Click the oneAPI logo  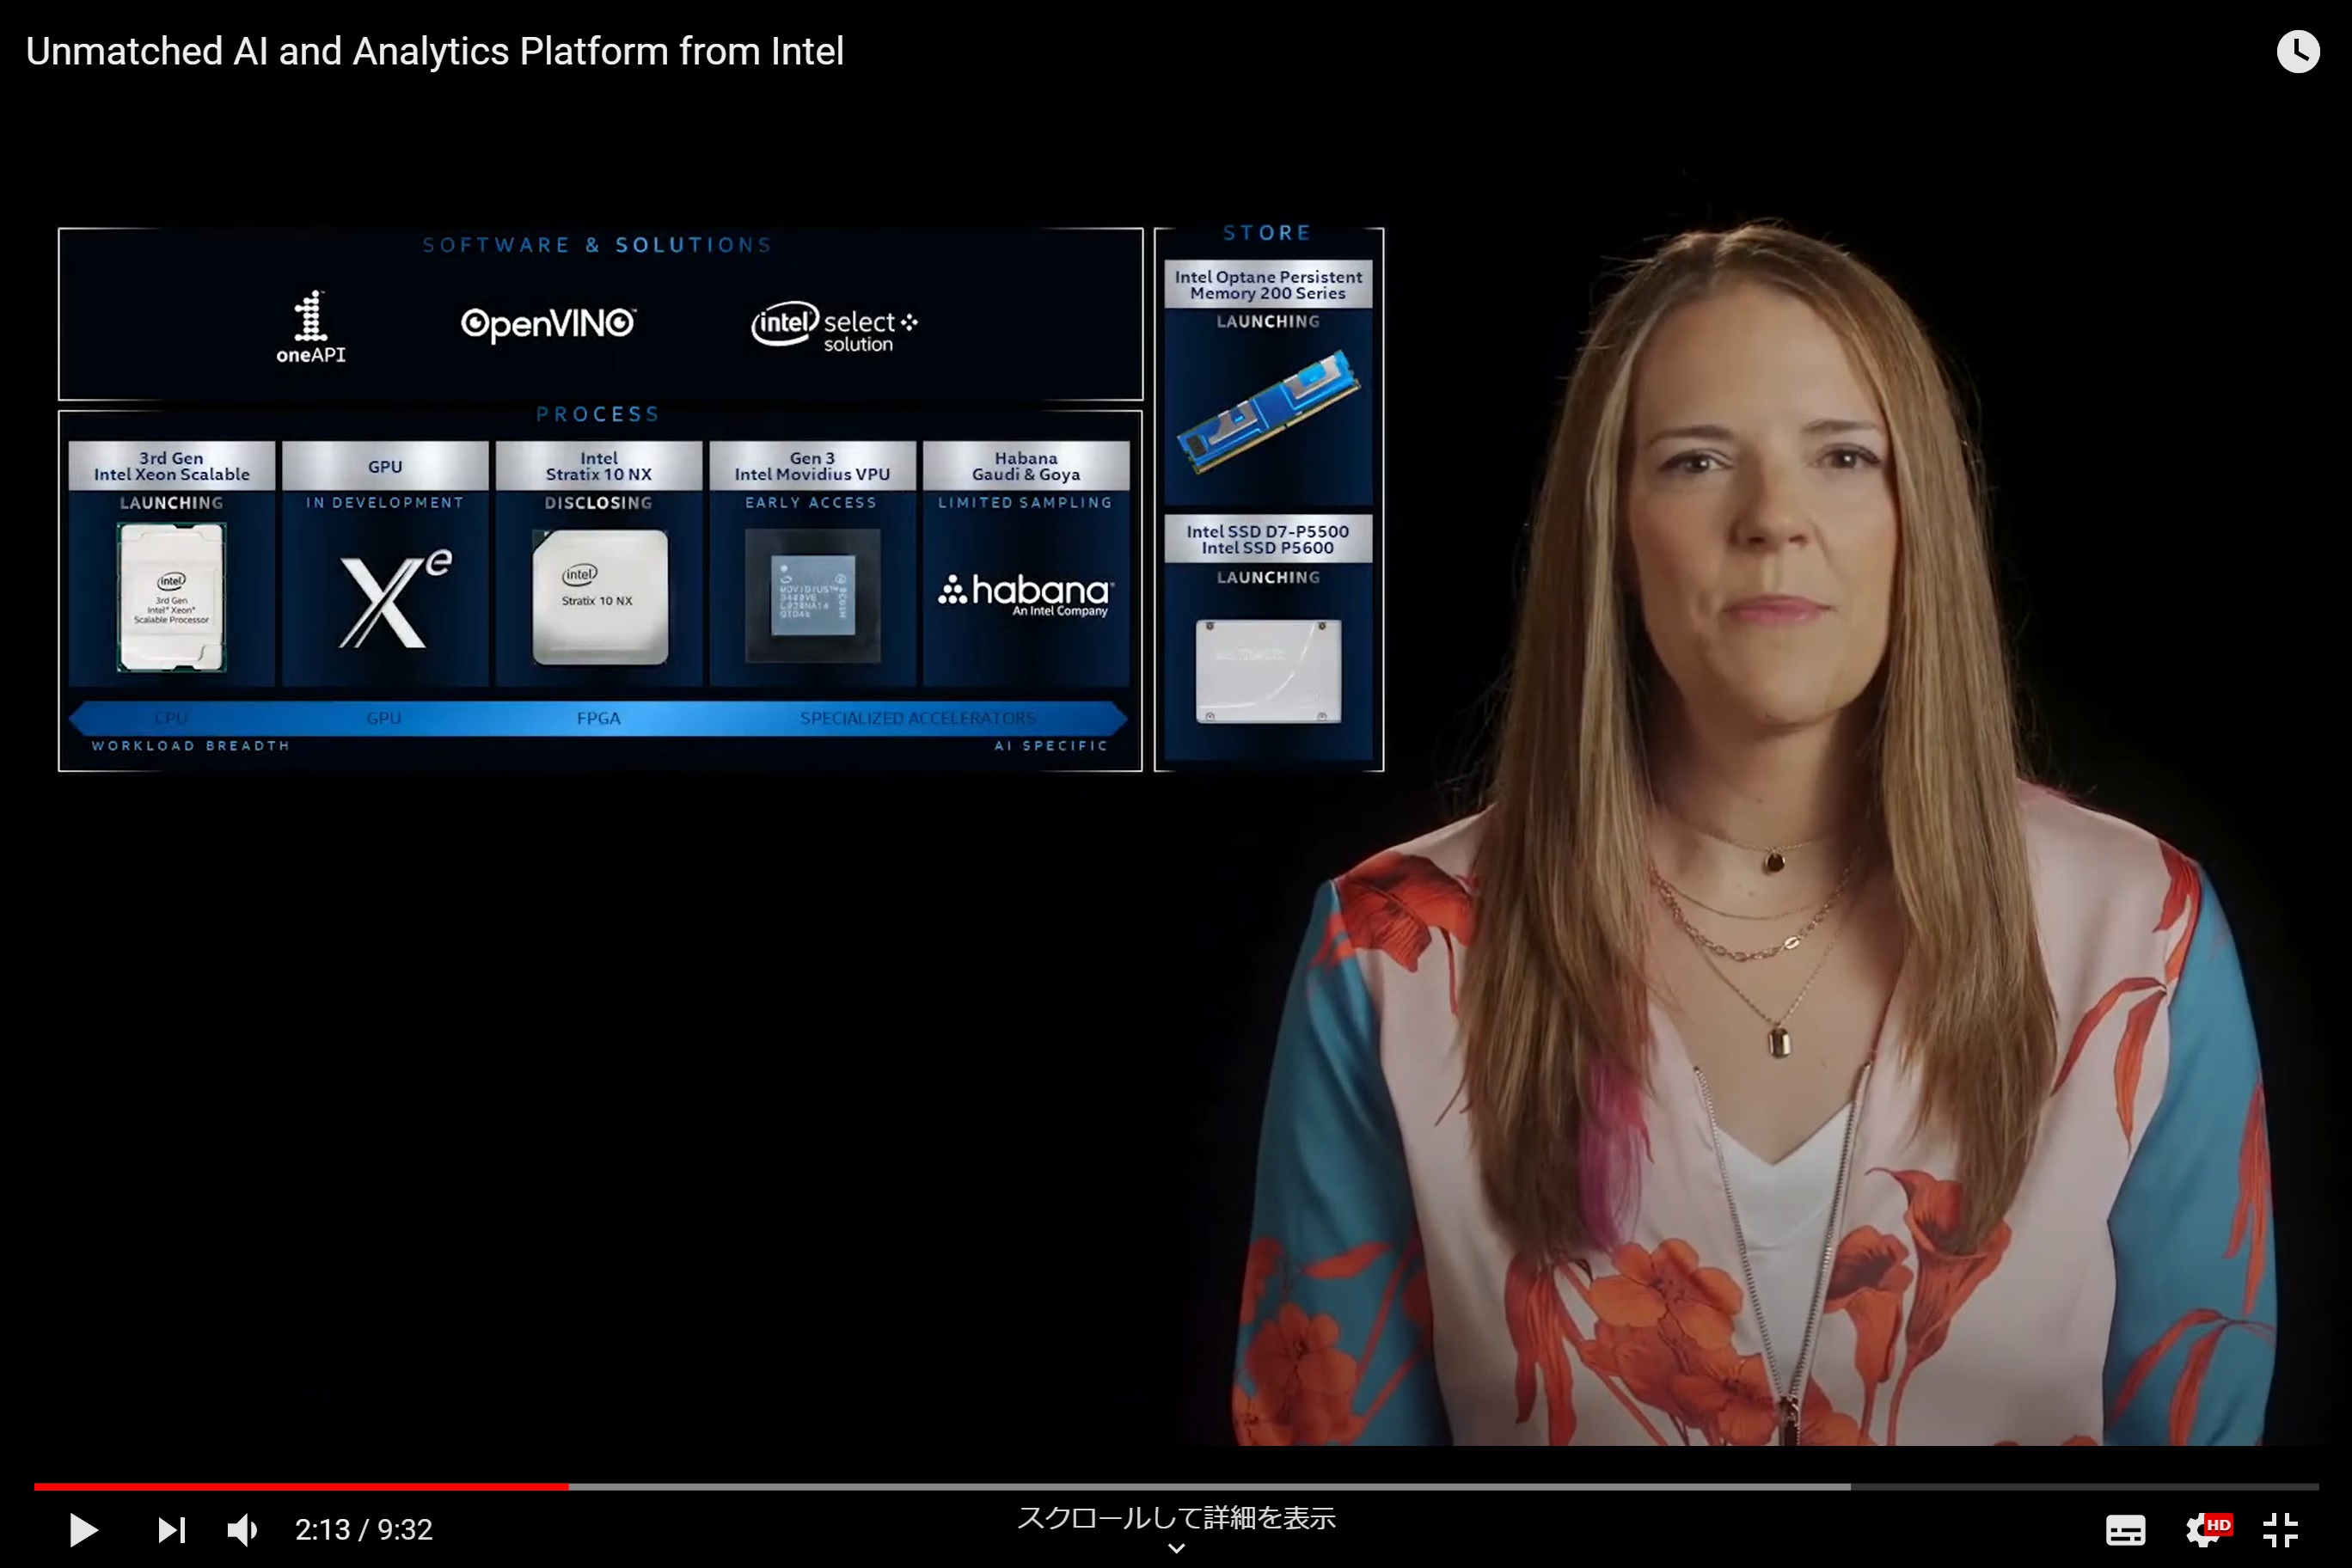(x=311, y=327)
